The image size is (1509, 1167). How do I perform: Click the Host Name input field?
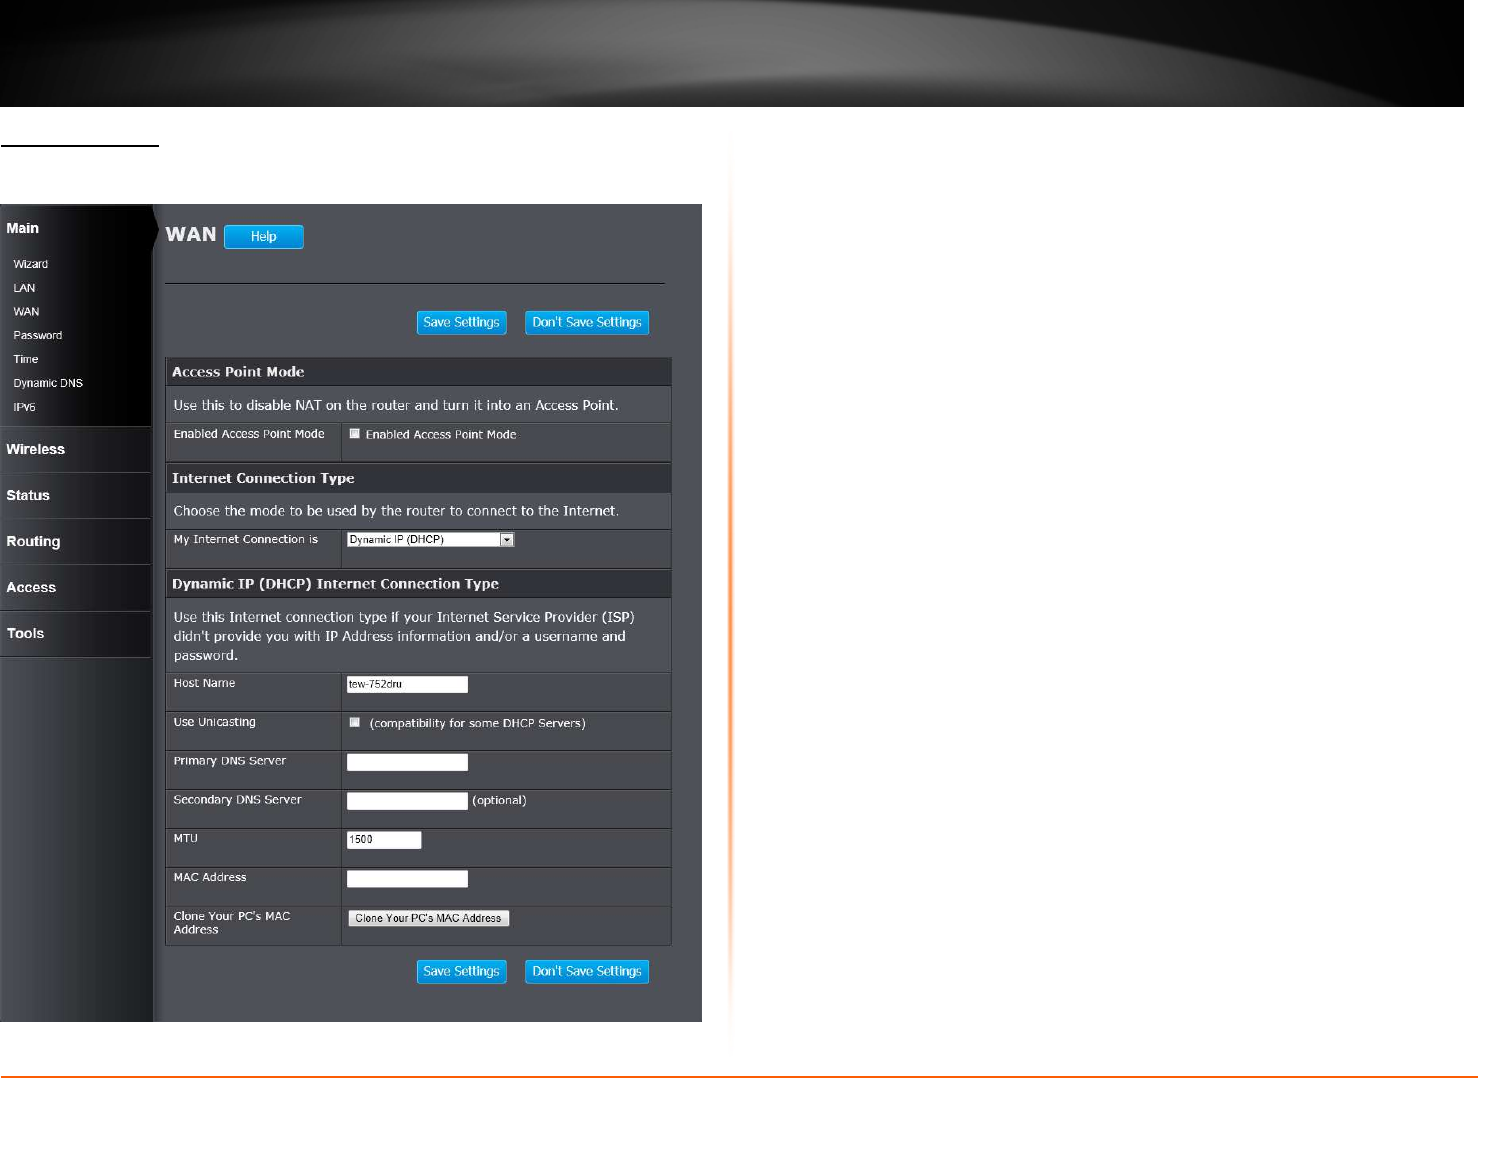[407, 685]
